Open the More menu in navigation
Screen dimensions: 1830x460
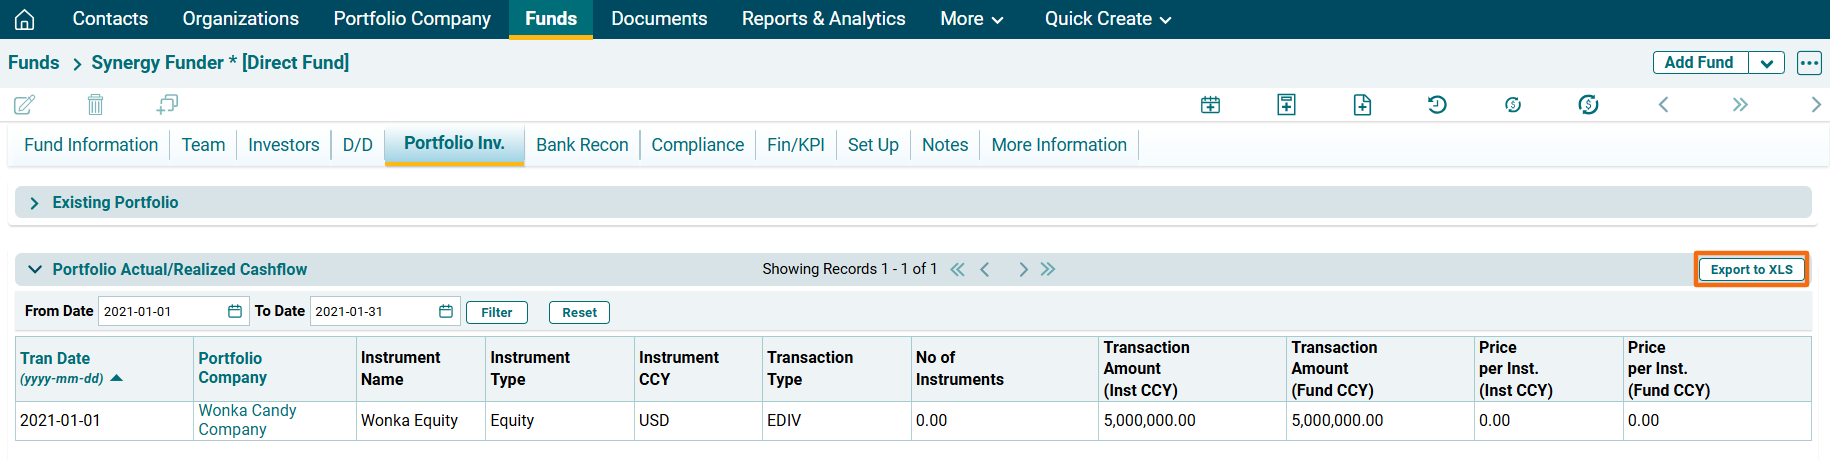pyautogui.click(x=971, y=19)
